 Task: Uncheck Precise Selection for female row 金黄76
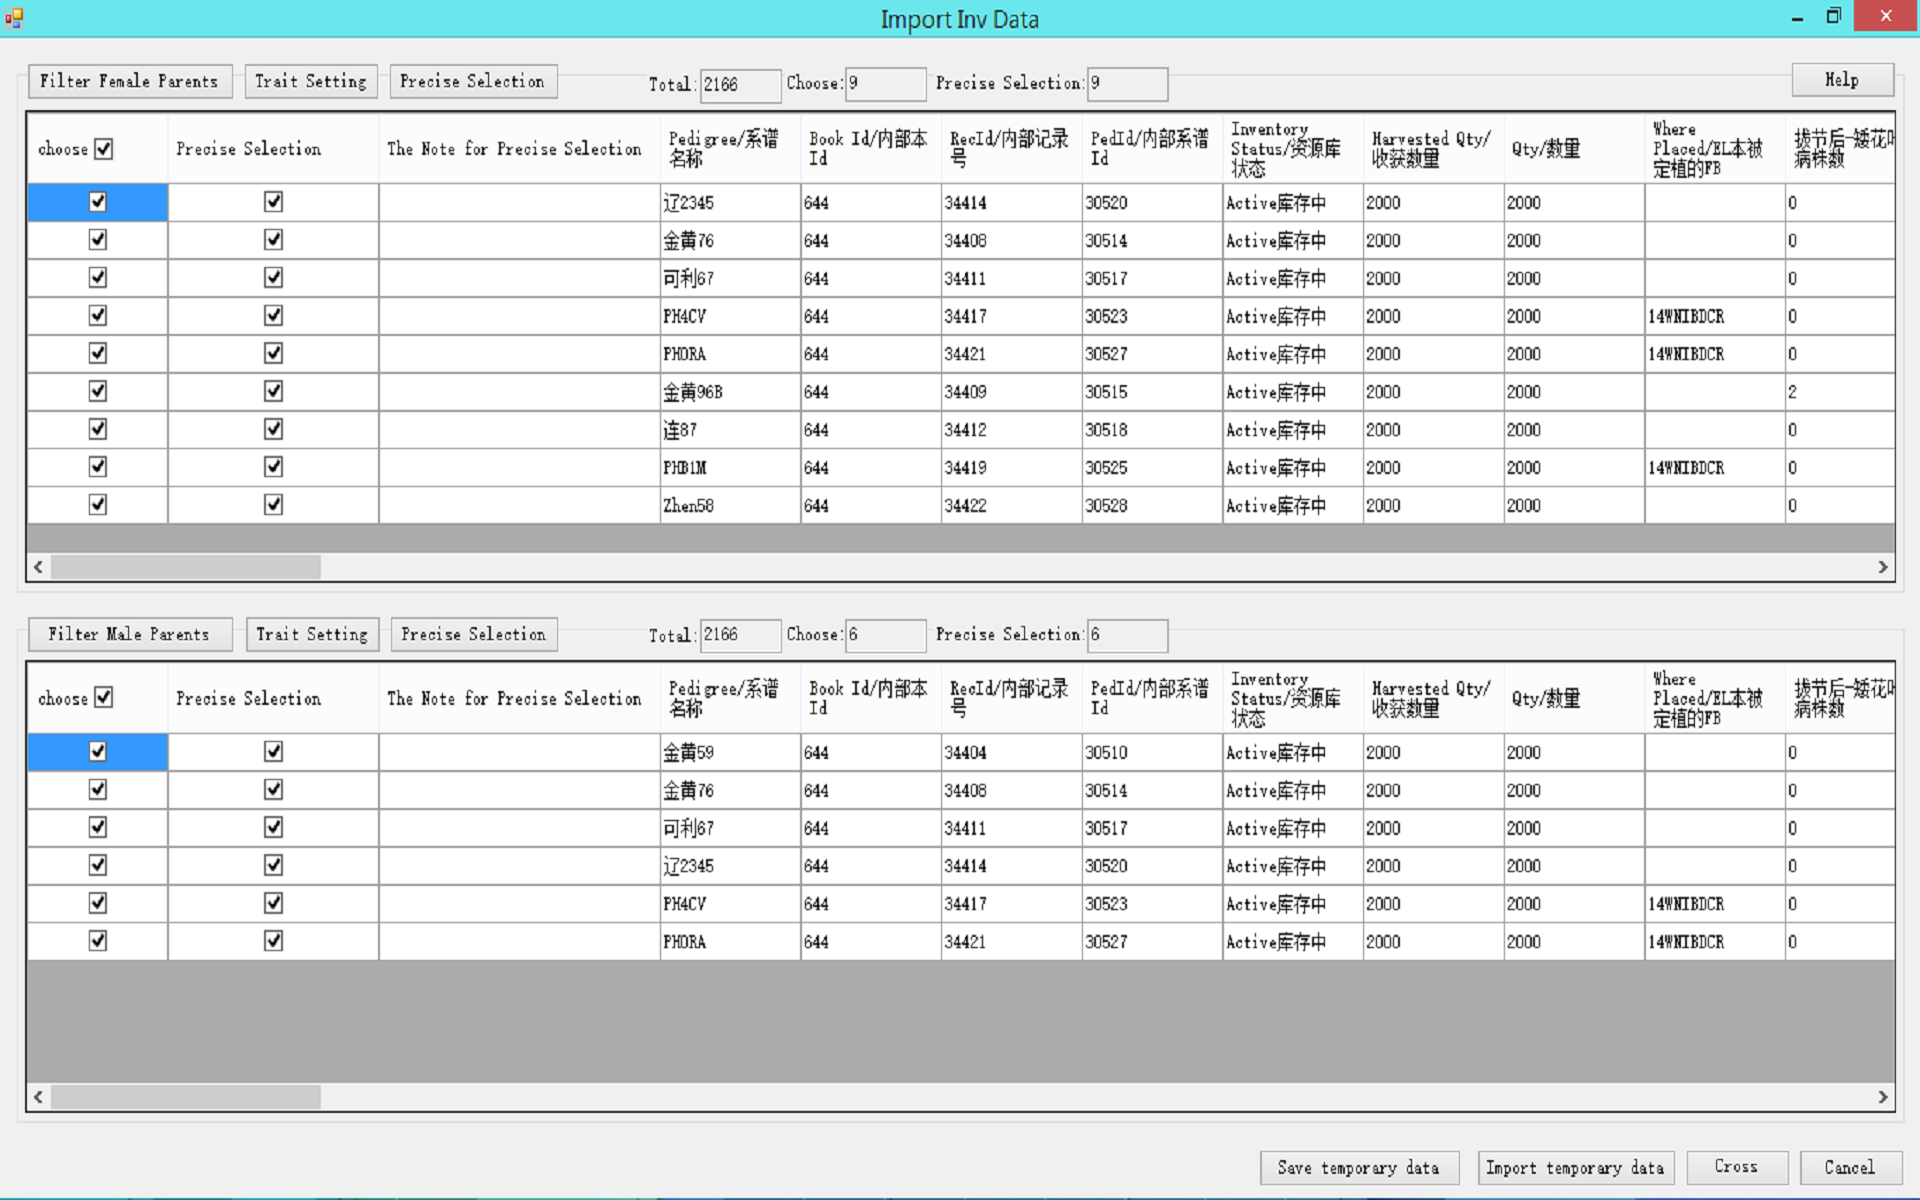point(273,240)
